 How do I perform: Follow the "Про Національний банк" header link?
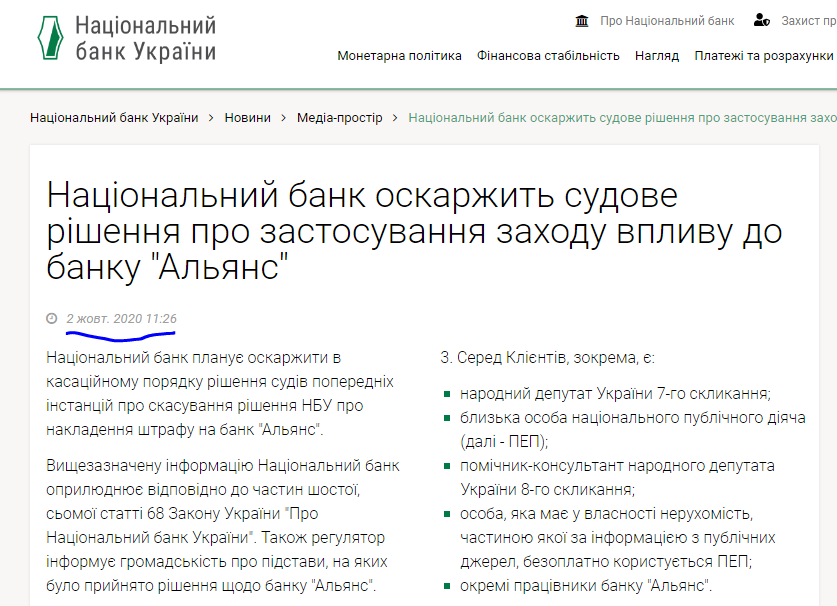coord(667,21)
